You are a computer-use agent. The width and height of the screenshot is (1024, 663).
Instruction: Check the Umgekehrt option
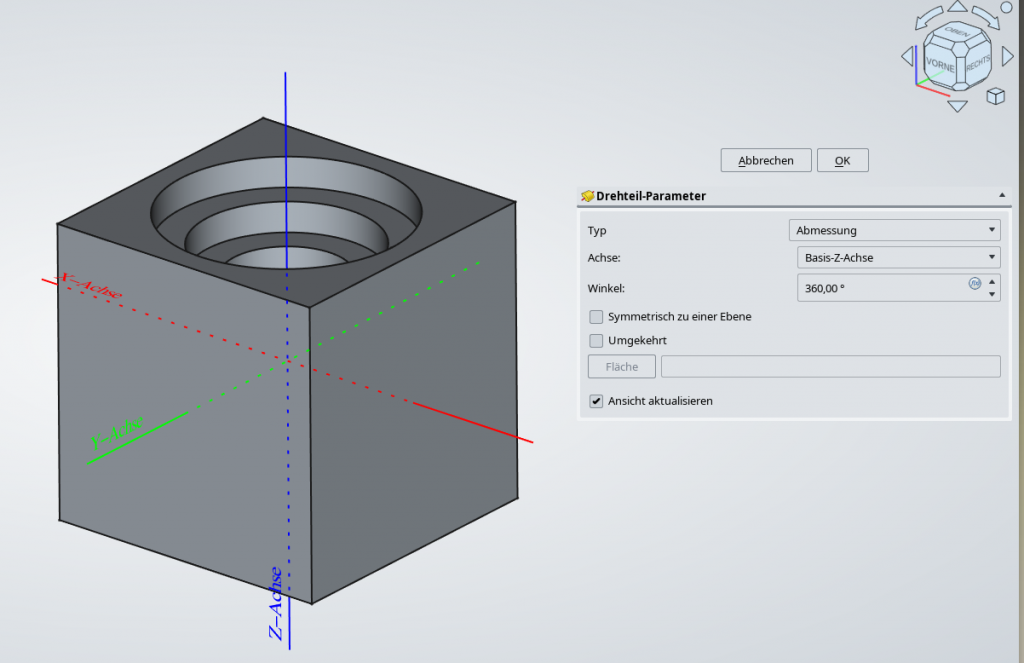tap(597, 341)
